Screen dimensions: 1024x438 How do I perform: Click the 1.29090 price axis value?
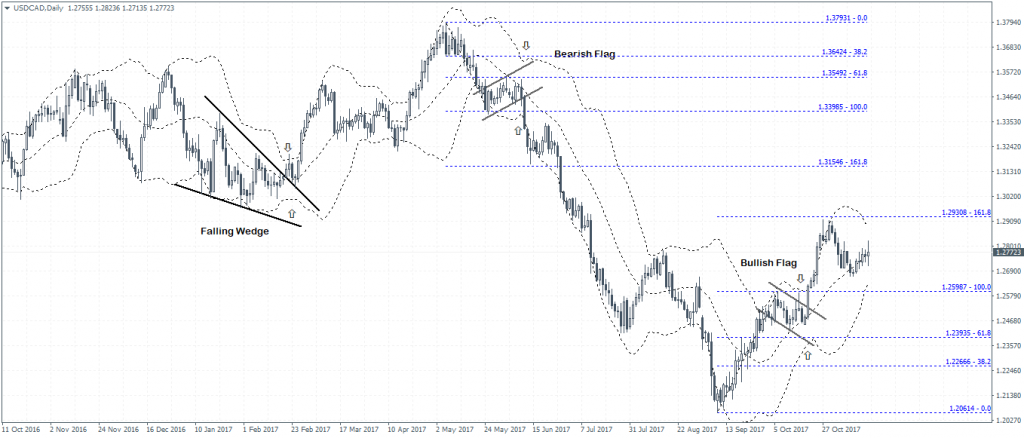point(1008,221)
